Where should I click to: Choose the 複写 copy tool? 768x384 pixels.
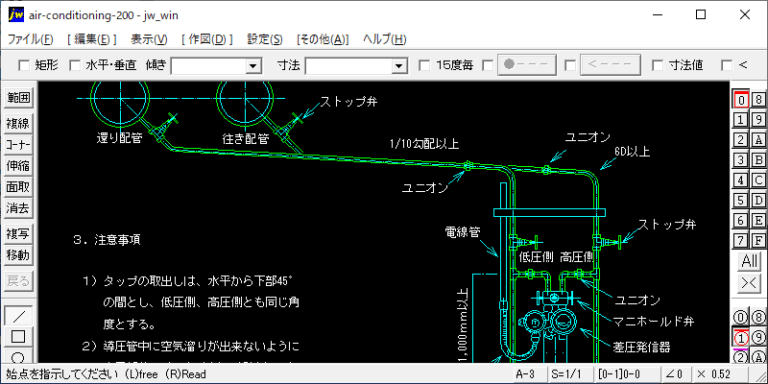pos(18,234)
